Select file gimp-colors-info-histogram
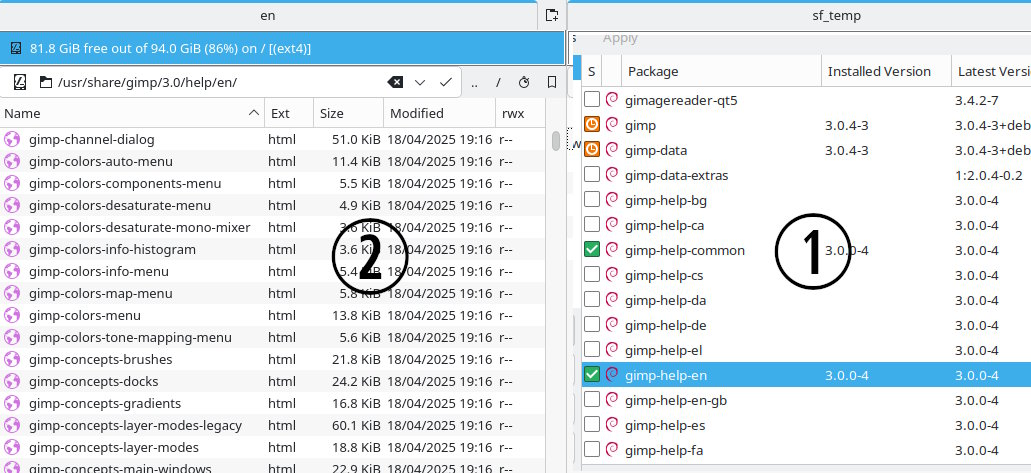 click(112, 249)
